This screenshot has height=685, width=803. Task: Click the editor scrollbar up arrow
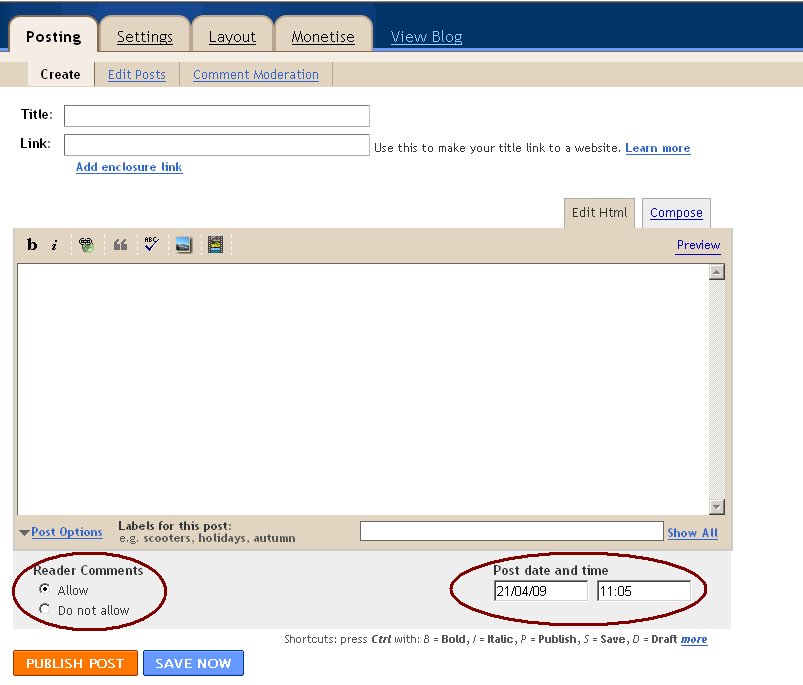[x=716, y=272]
